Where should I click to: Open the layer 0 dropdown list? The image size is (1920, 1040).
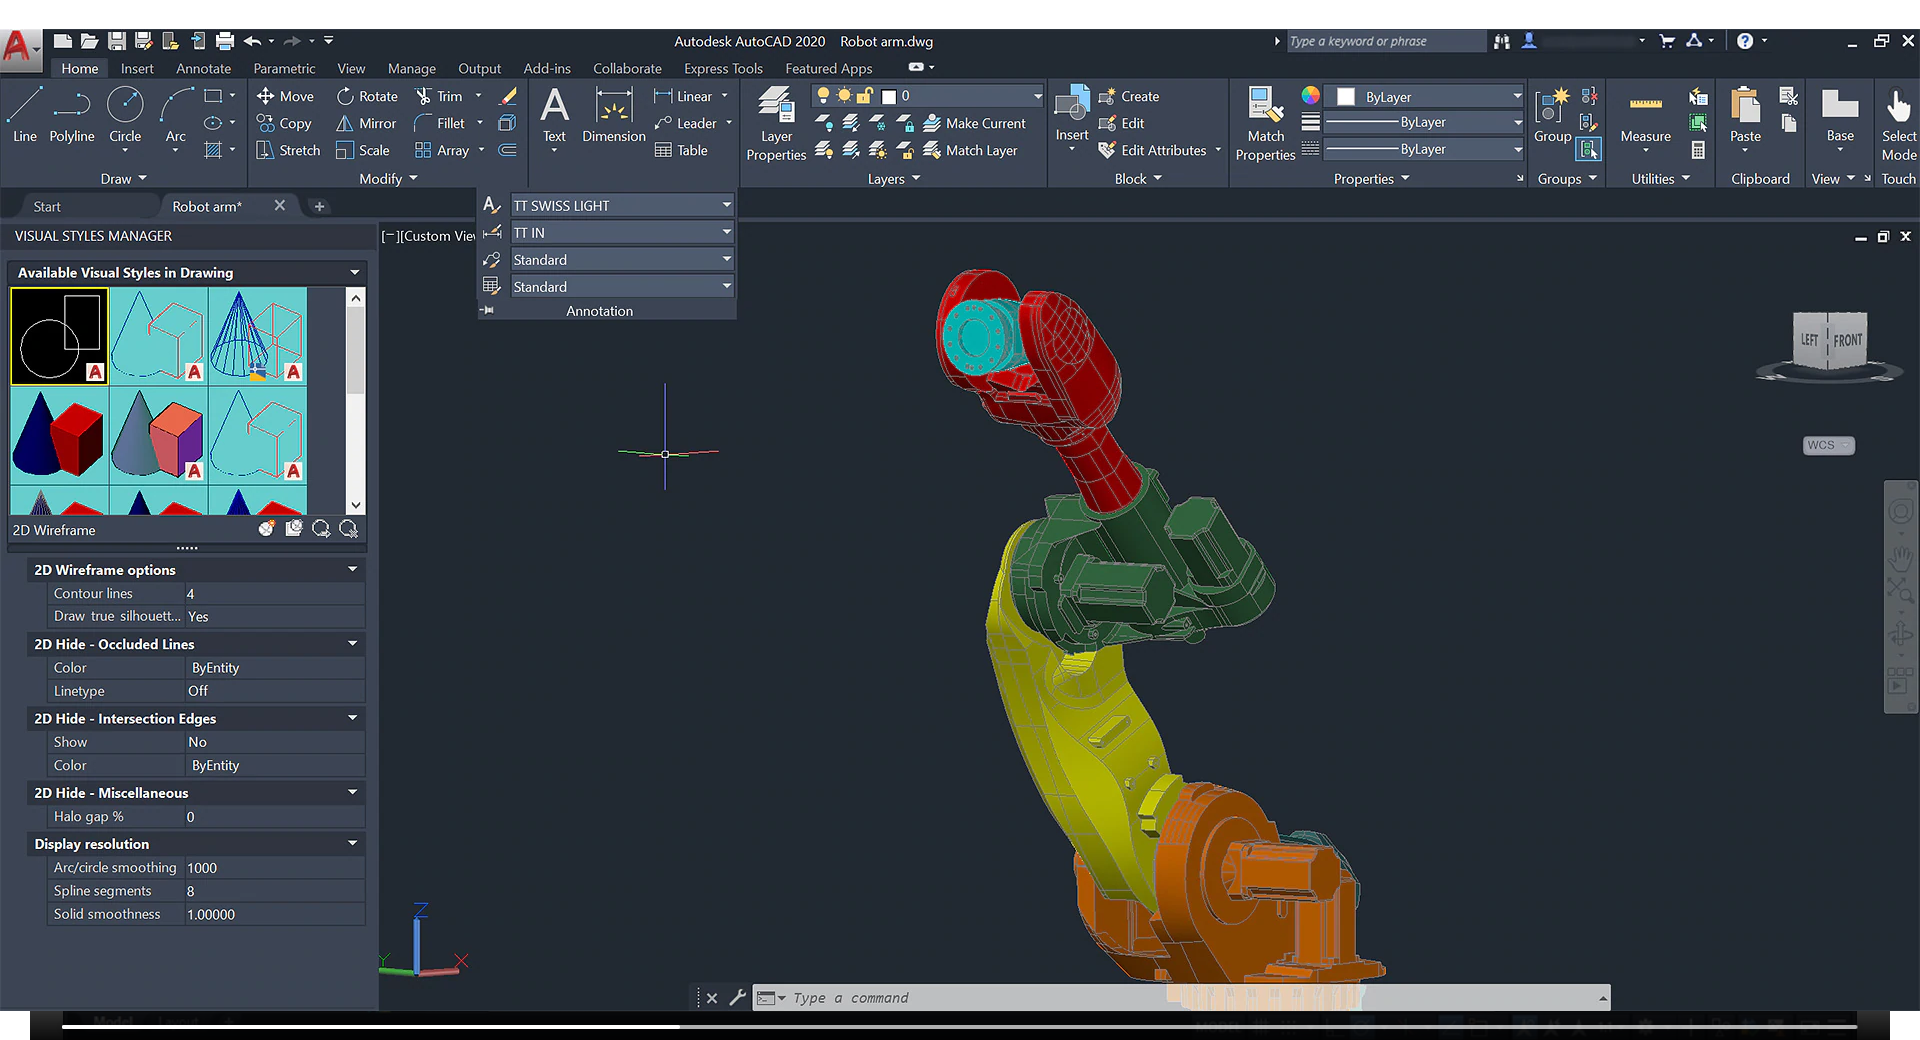pyautogui.click(x=1037, y=96)
